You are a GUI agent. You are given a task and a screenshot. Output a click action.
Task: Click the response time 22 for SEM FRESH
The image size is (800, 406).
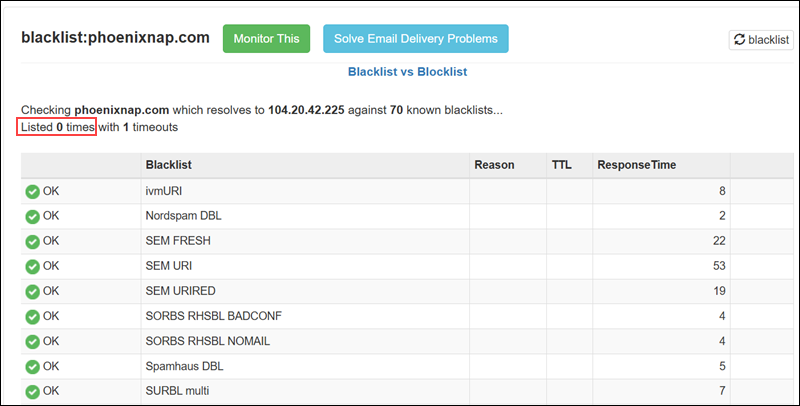coord(719,241)
